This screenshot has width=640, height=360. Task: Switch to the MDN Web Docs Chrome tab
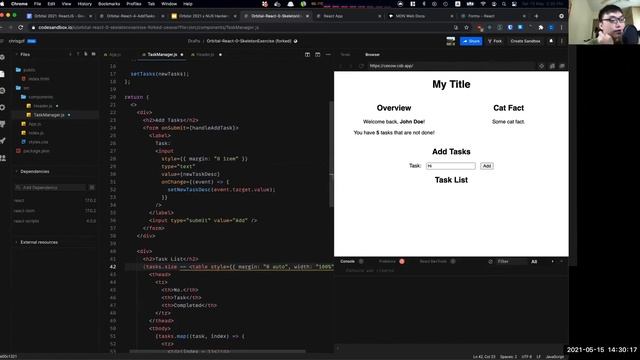click(x=420, y=16)
